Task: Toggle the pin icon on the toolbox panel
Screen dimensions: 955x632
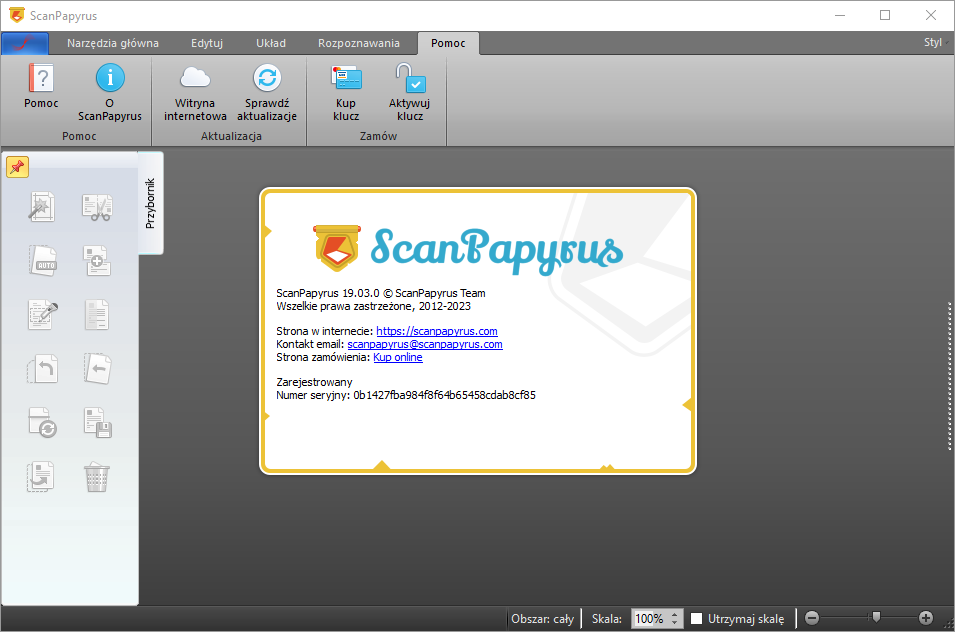Action: coord(18,166)
